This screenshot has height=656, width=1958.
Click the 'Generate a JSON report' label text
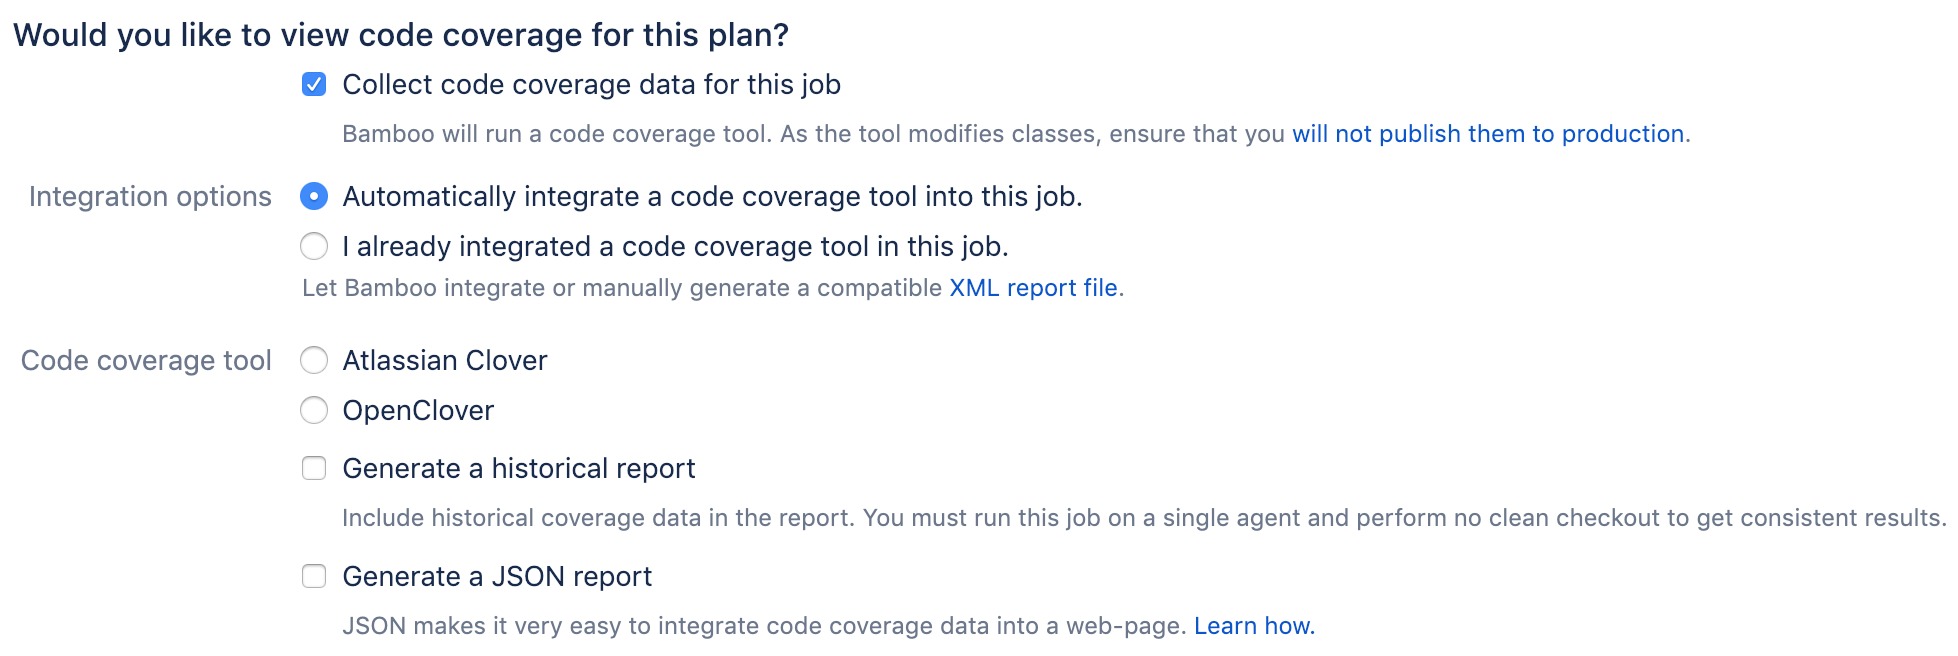[497, 577]
